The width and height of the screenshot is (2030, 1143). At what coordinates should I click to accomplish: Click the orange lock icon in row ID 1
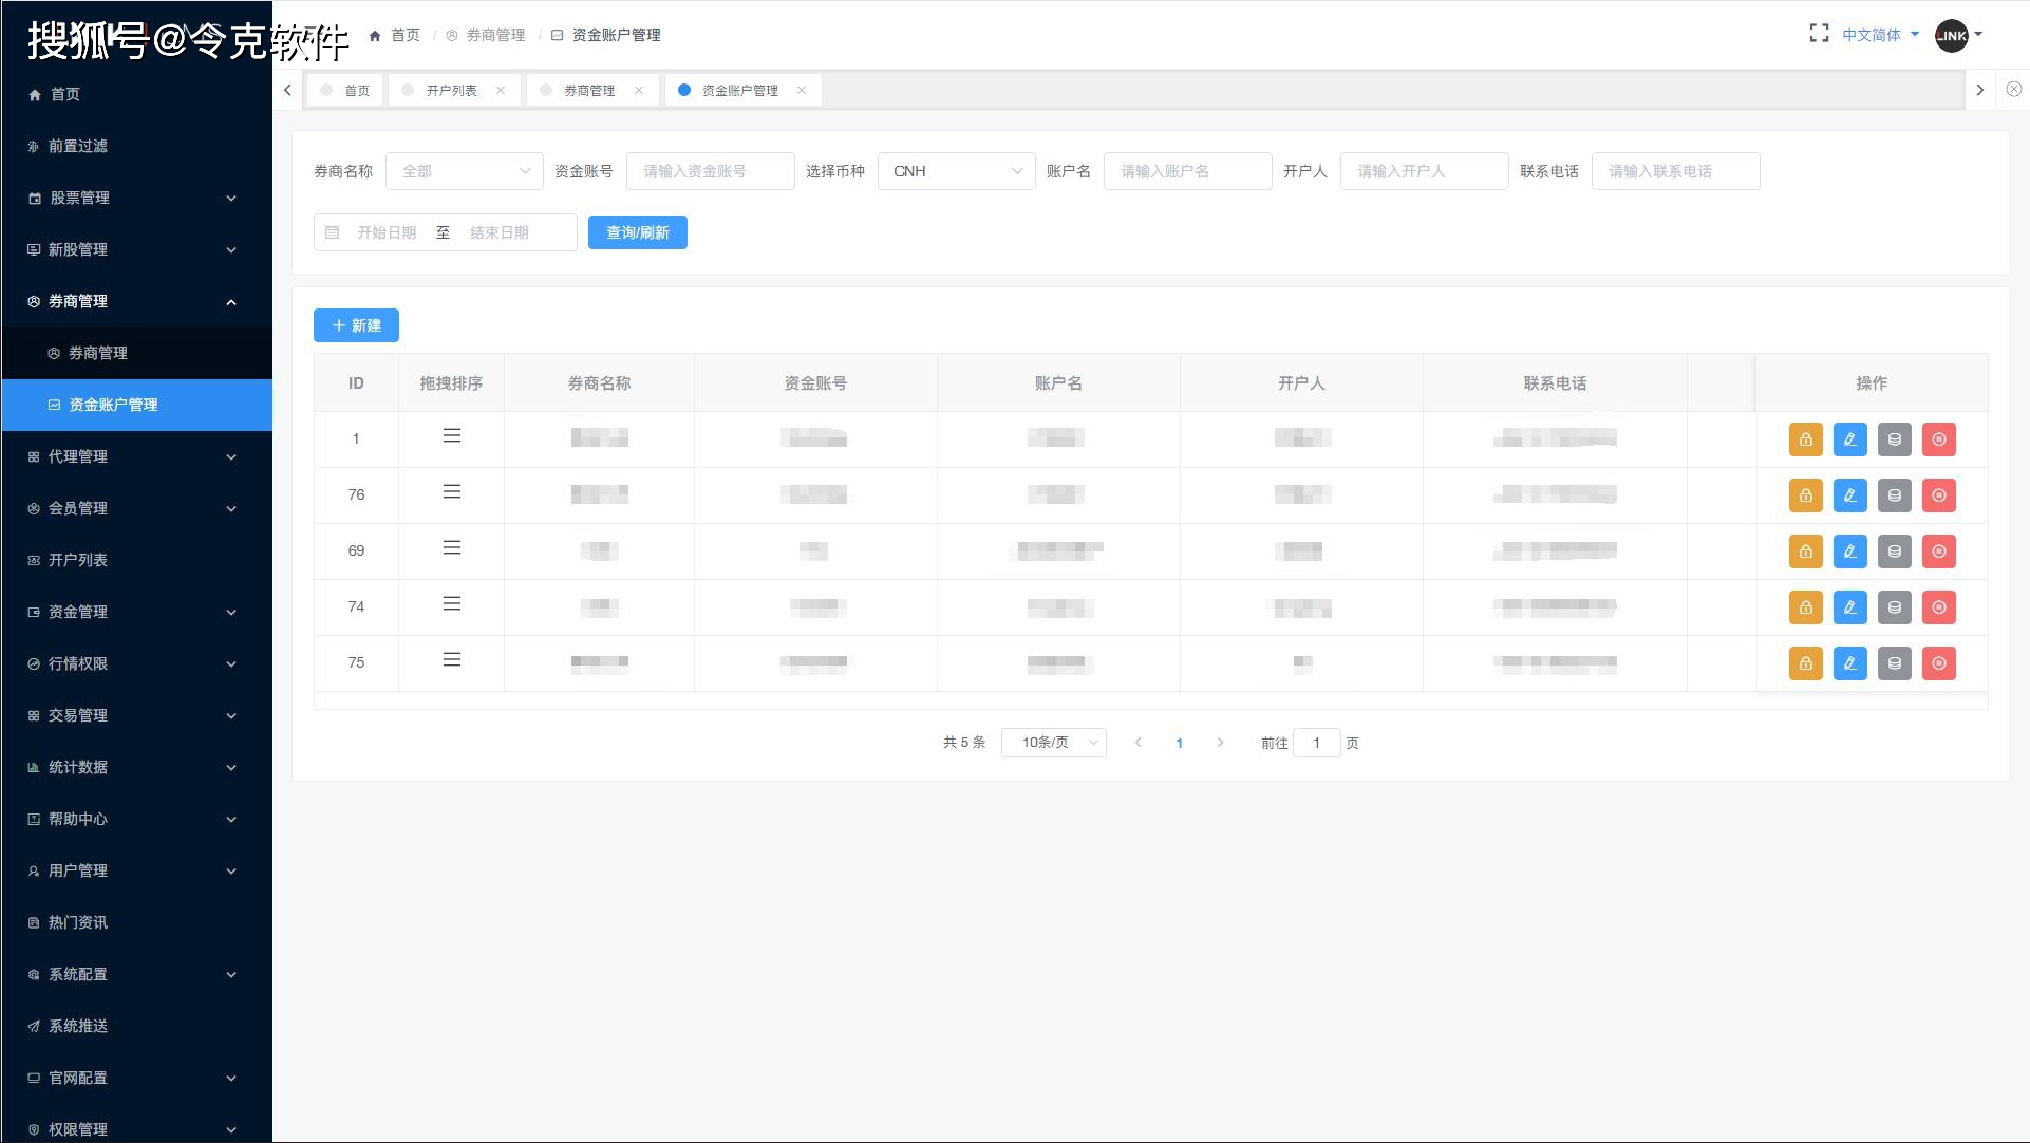[x=1805, y=439]
